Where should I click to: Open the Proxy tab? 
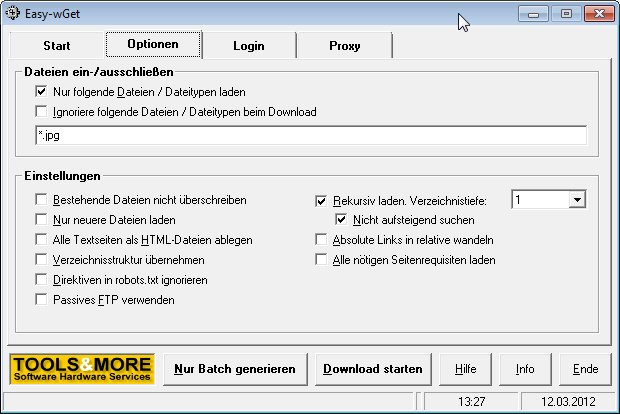(344, 45)
